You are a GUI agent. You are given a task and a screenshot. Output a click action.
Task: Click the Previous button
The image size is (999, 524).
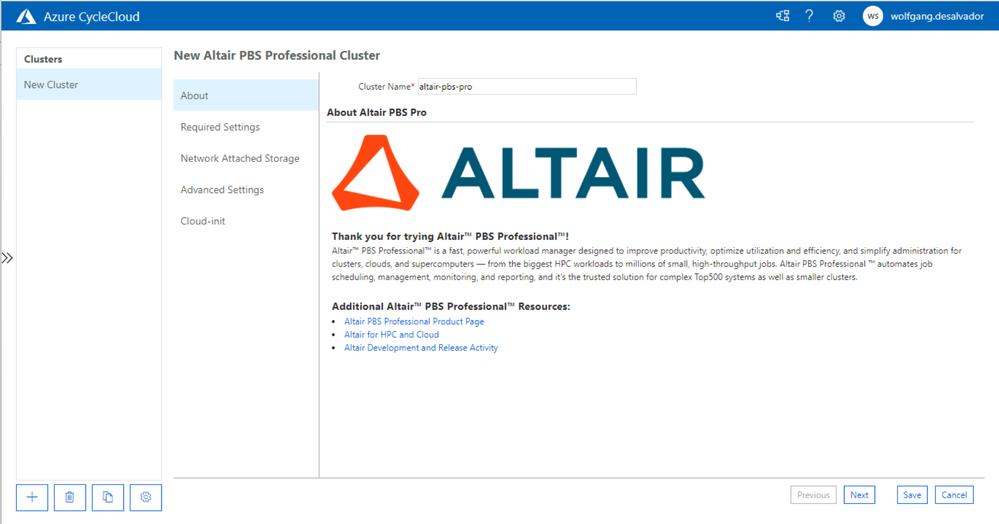tap(814, 495)
